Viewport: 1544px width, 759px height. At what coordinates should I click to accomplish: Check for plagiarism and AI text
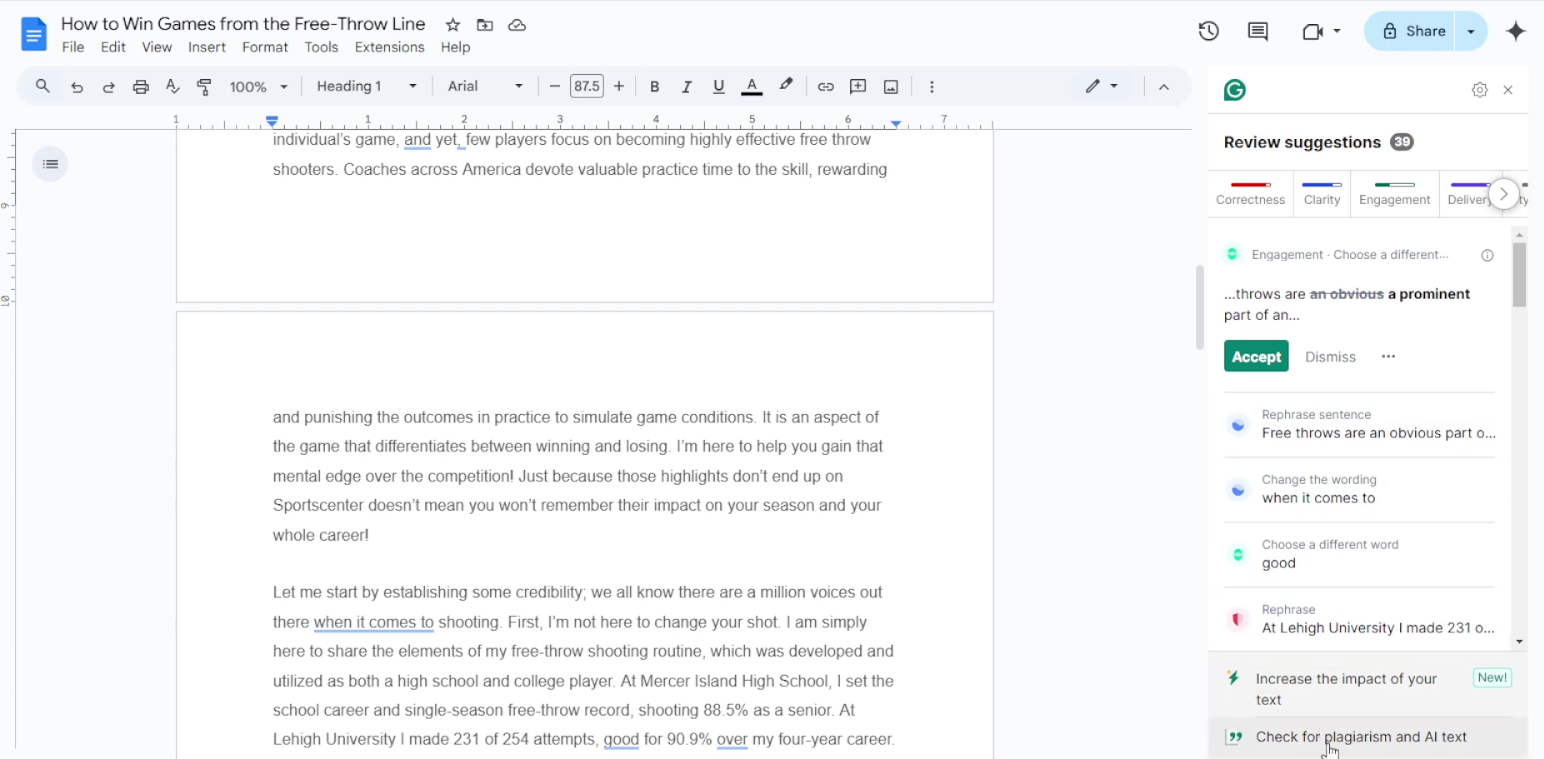point(1360,737)
